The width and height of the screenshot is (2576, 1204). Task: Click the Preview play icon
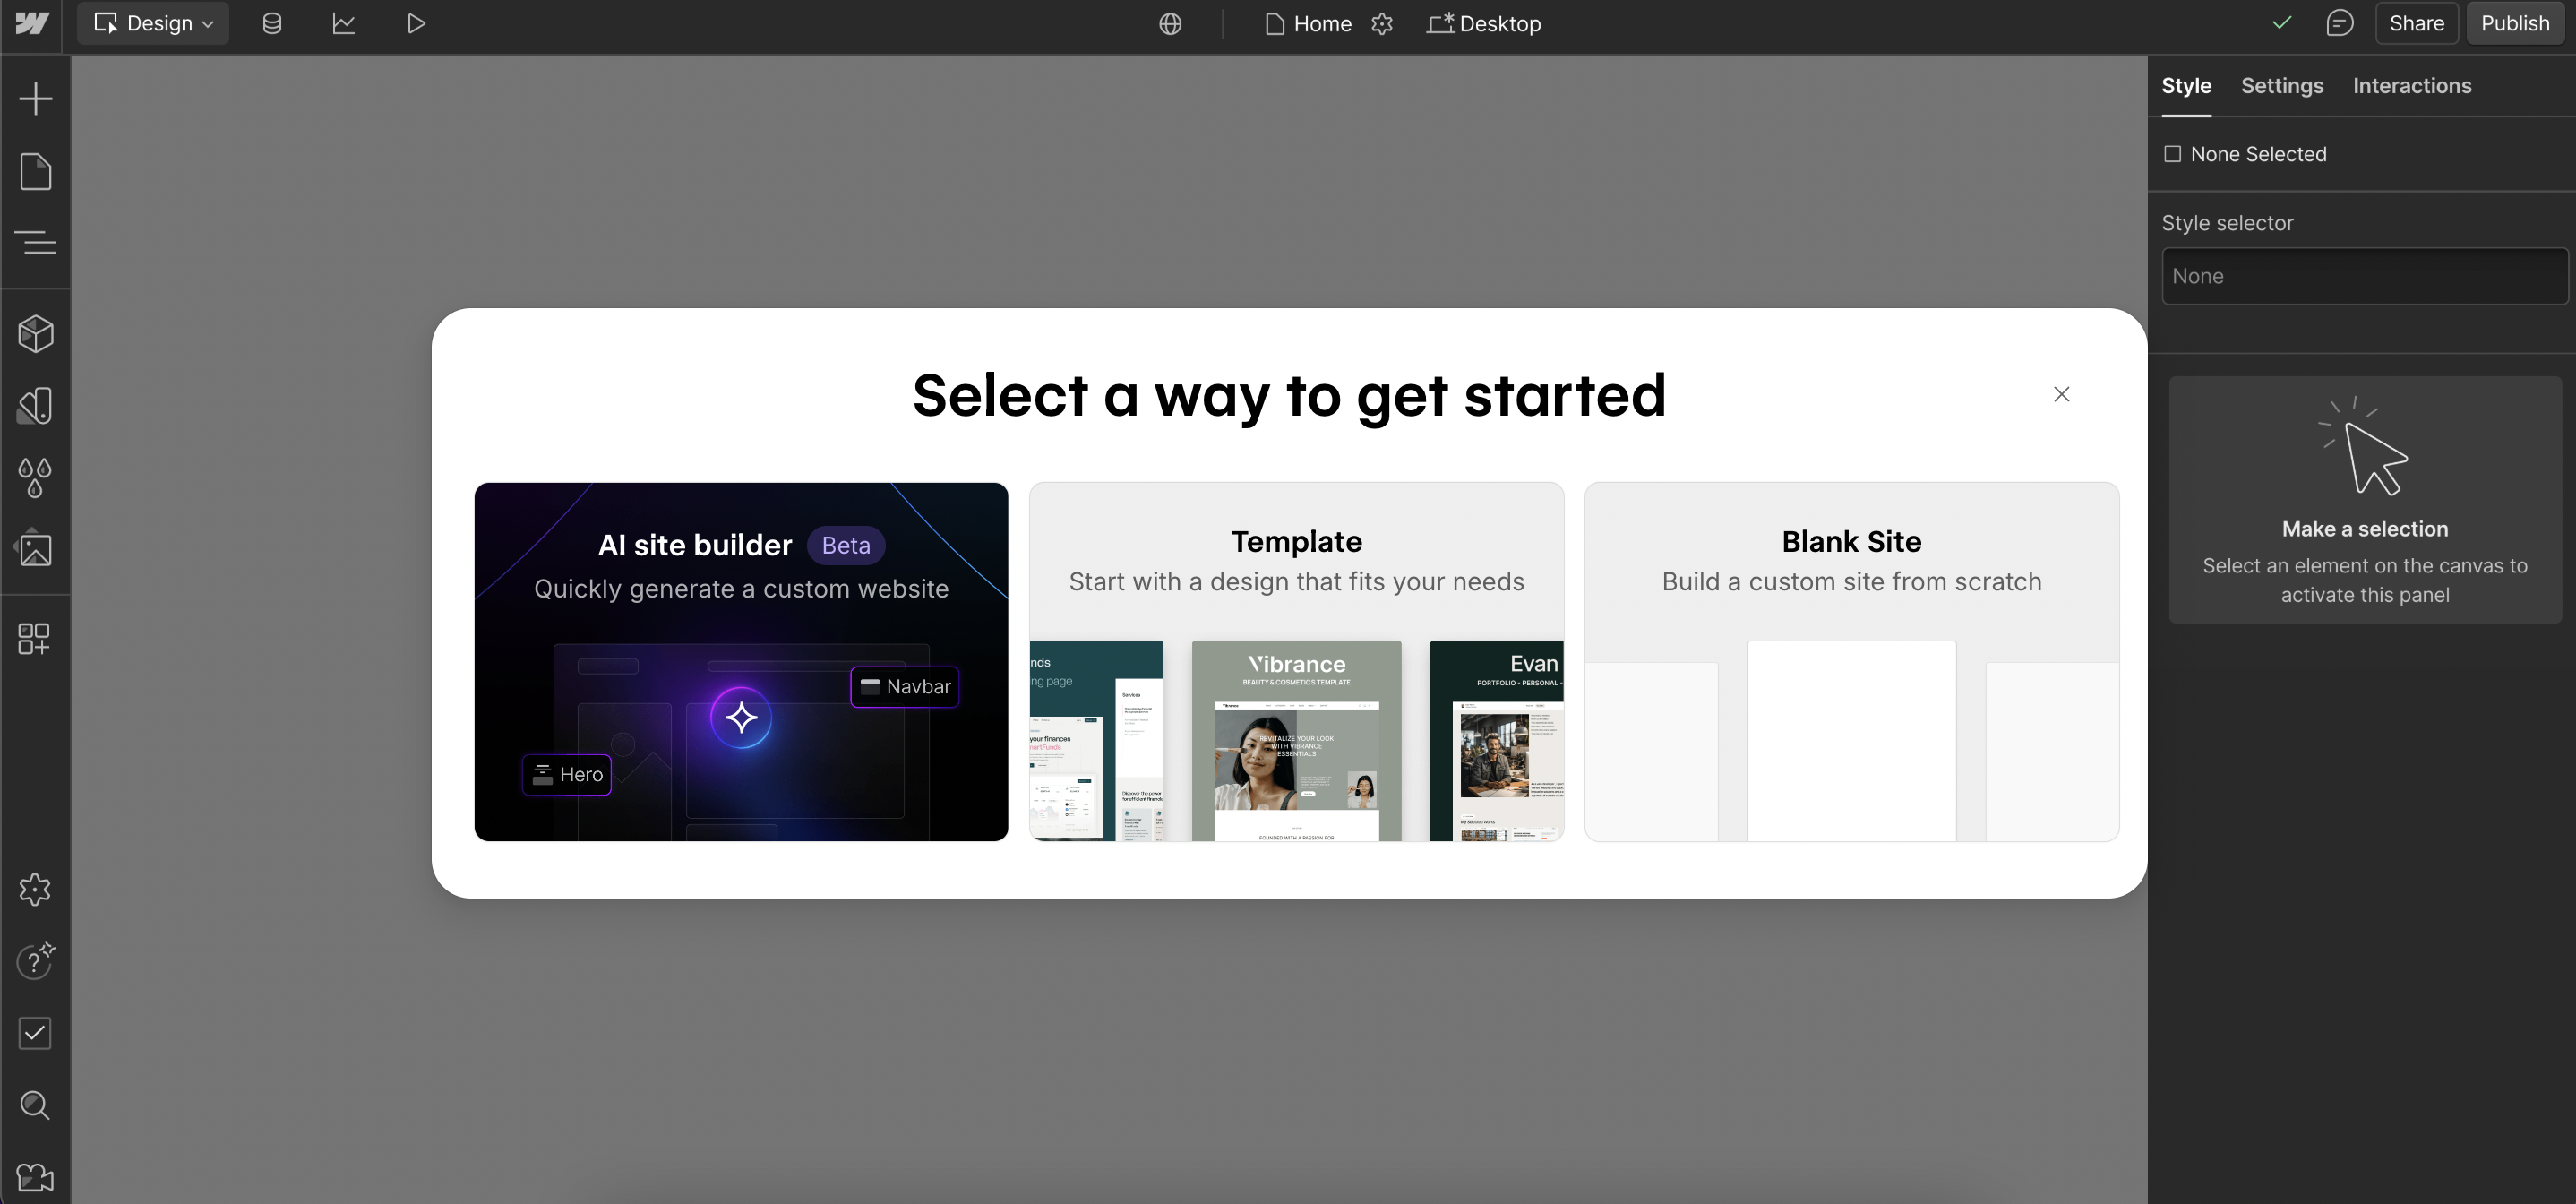click(x=416, y=23)
